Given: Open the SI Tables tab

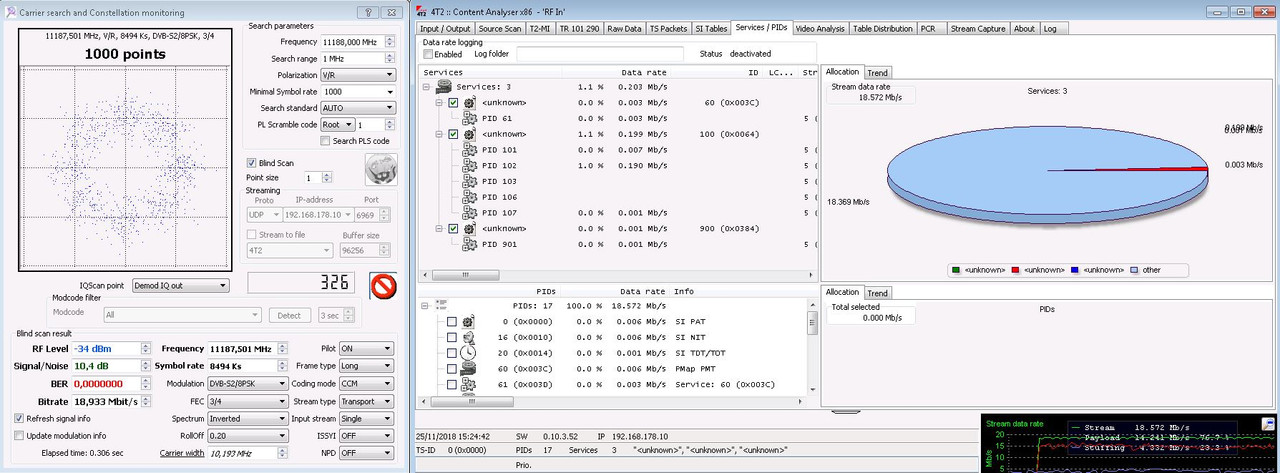Looking at the screenshot, I should (x=712, y=29).
